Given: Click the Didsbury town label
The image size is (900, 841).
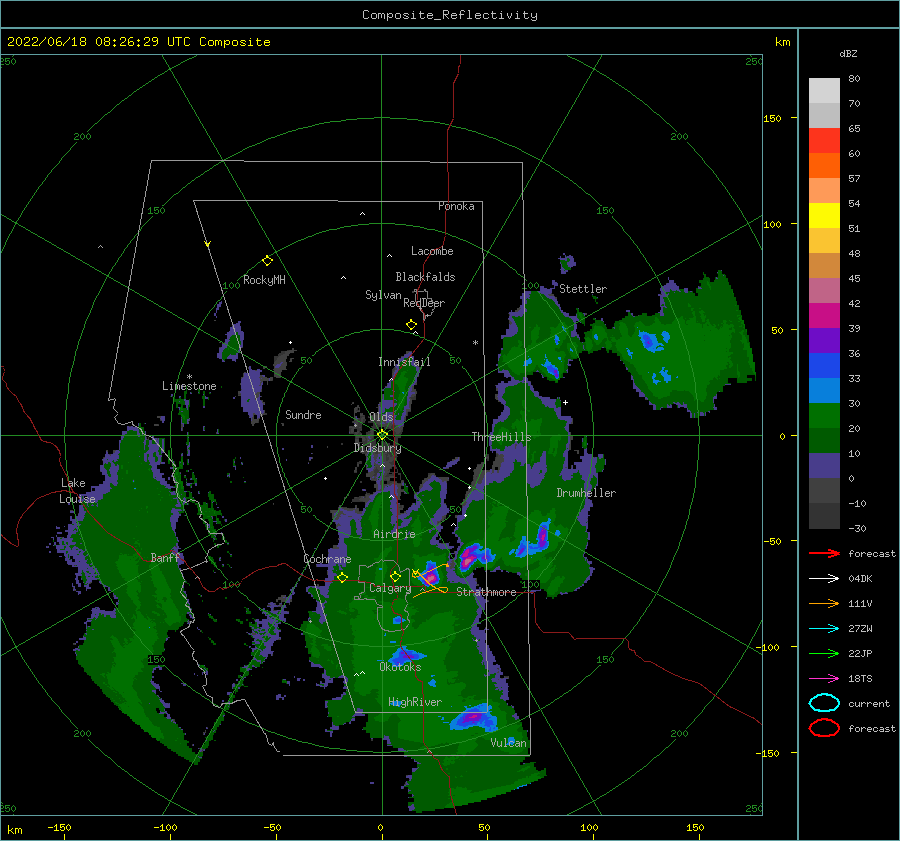Looking at the screenshot, I should [377, 448].
